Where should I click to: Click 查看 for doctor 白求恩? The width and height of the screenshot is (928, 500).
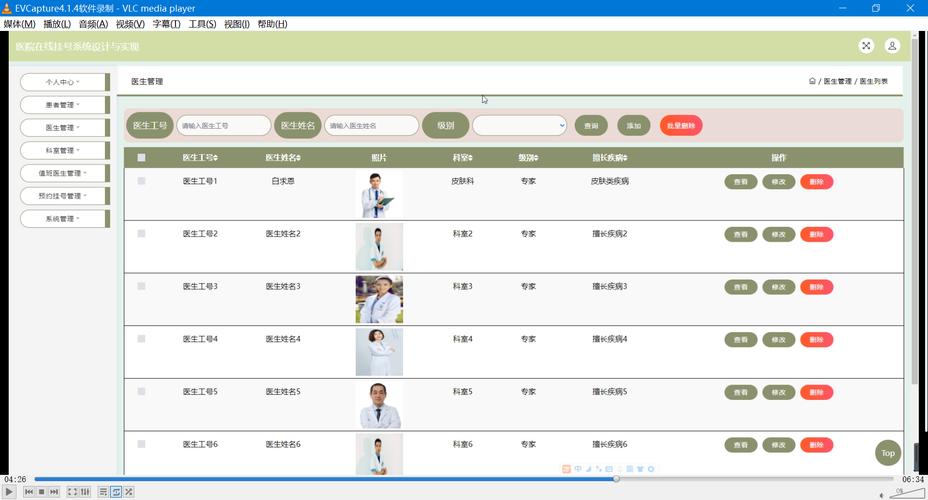pyautogui.click(x=741, y=182)
